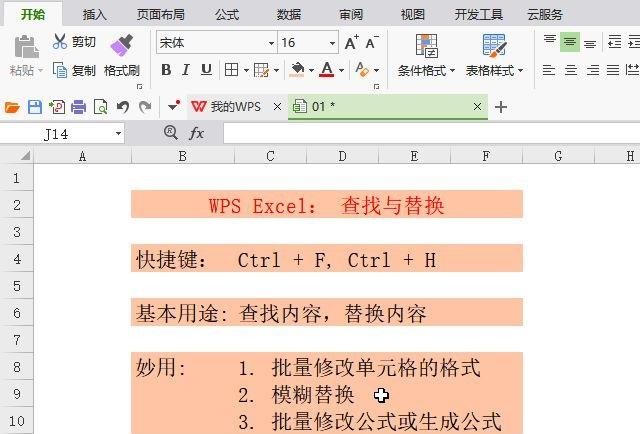This screenshot has width=640, height=434.
Task: Close the 我的WPS tab
Action: tap(277, 107)
